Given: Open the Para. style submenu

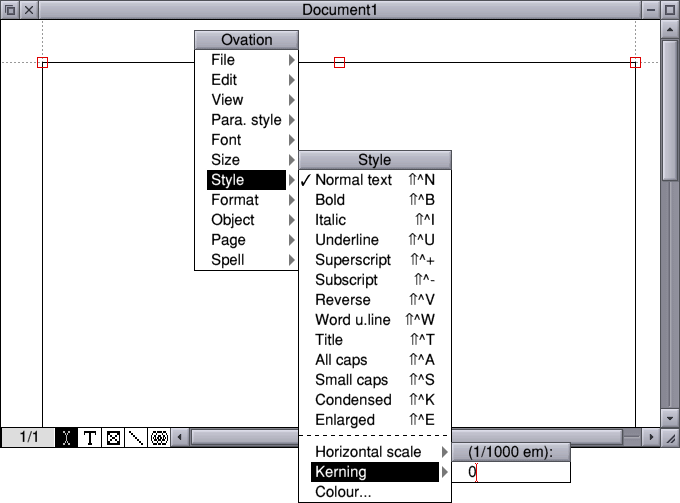Looking at the screenshot, I should (246, 120).
